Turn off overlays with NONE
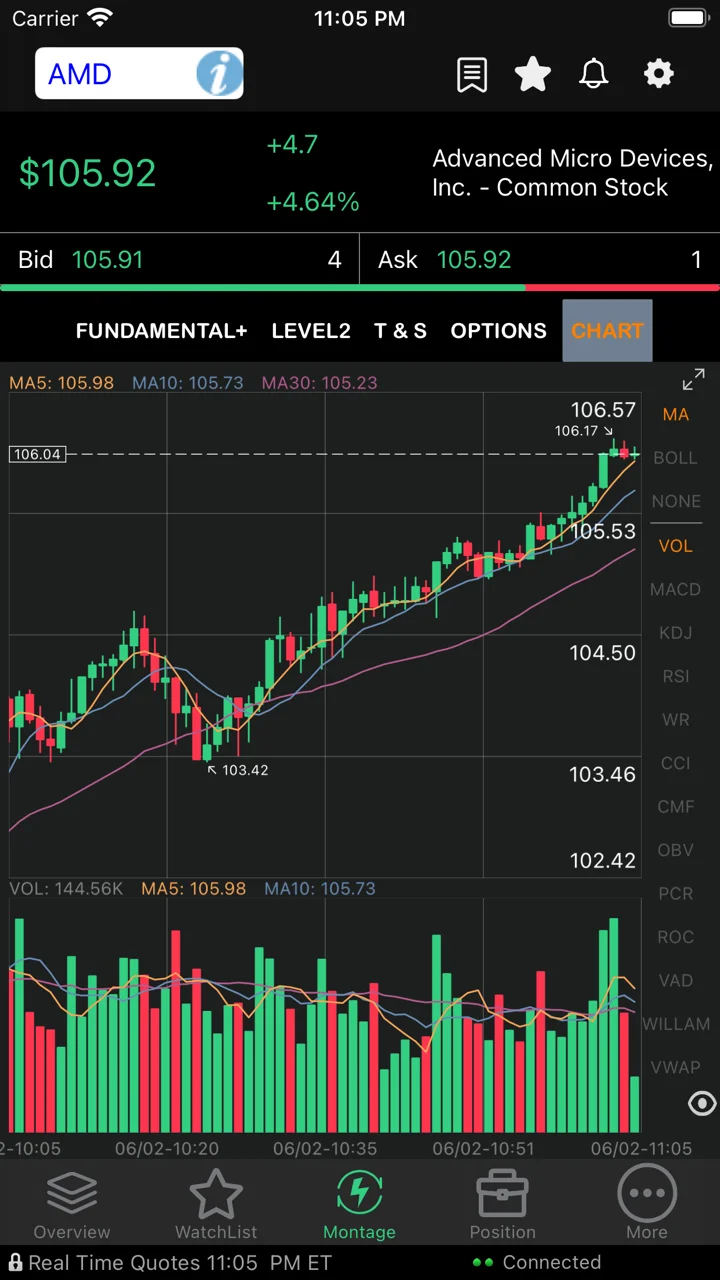This screenshot has height=1280, width=720. [676, 502]
